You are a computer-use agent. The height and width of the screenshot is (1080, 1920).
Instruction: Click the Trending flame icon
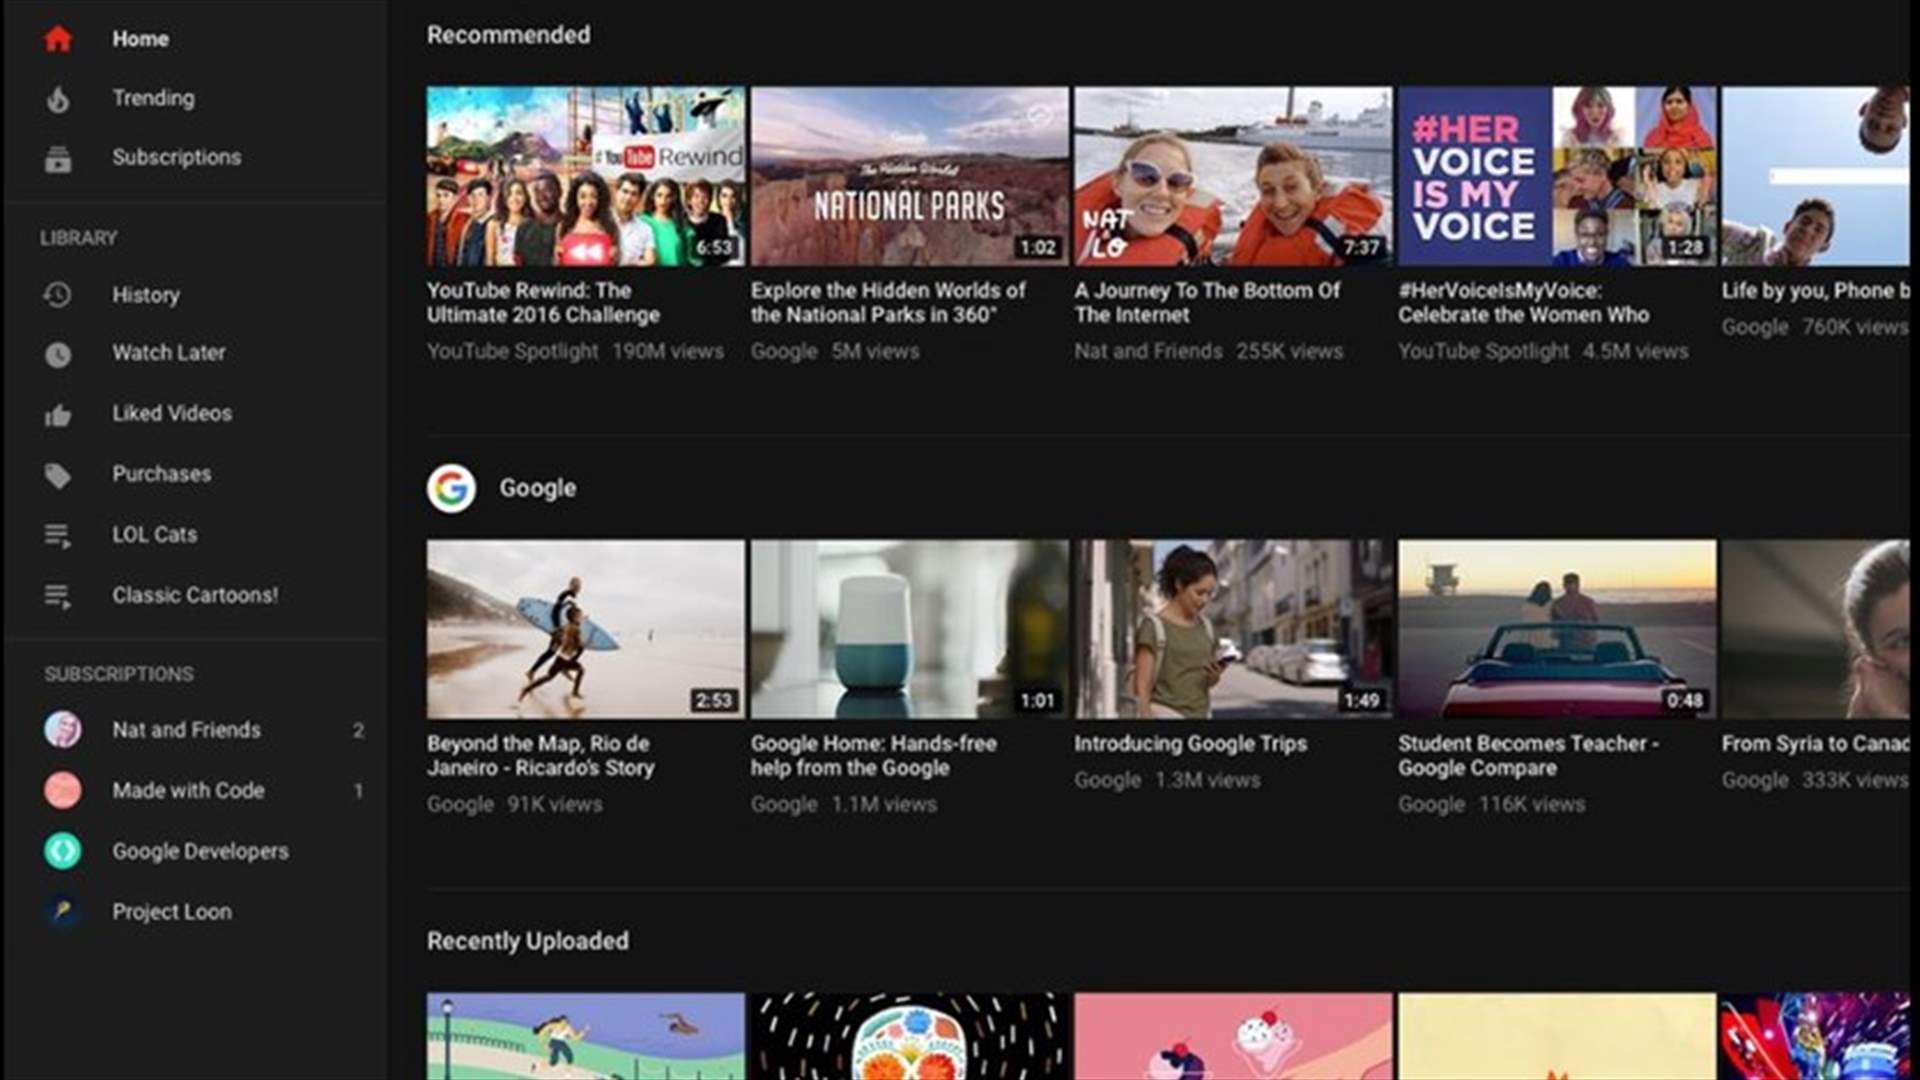pyautogui.click(x=58, y=98)
